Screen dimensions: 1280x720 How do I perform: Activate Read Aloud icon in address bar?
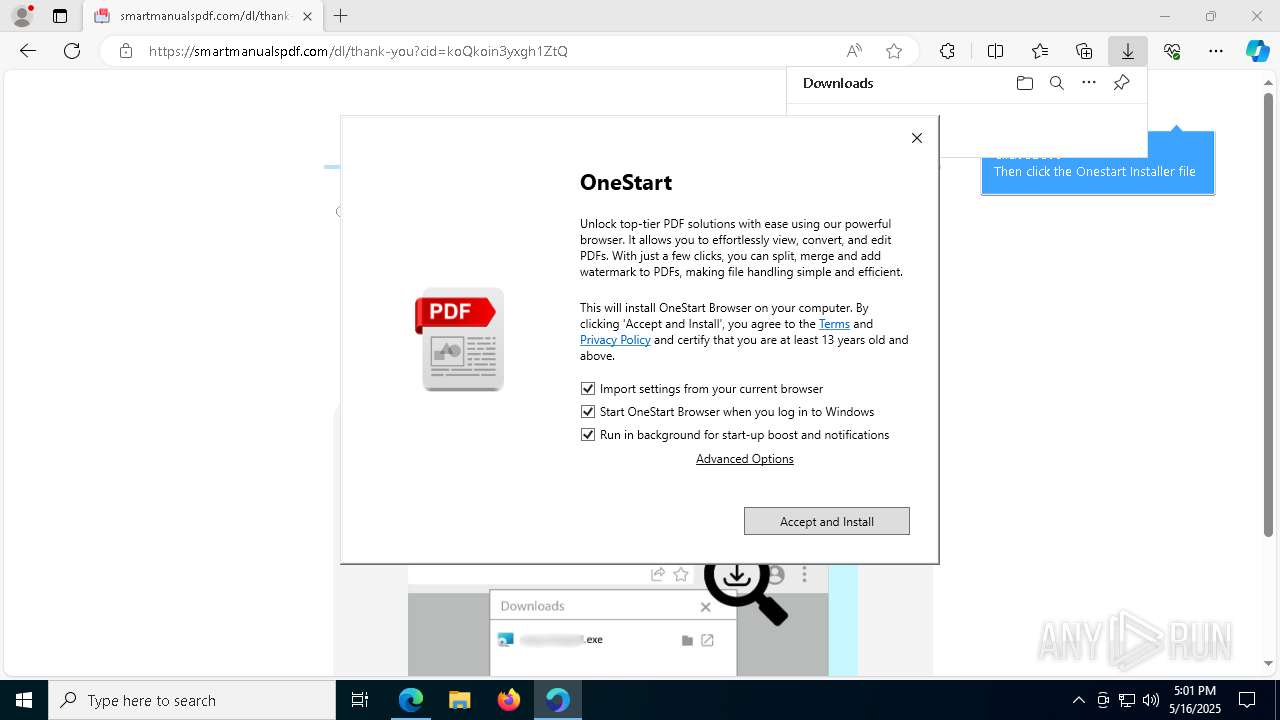(x=854, y=51)
